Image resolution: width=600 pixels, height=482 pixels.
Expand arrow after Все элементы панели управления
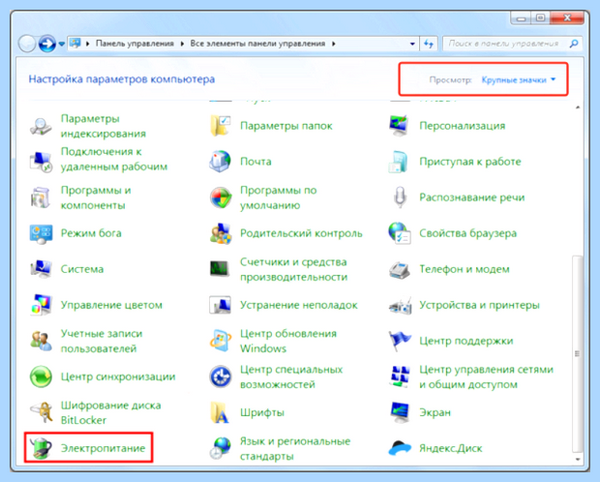(x=334, y=44)
